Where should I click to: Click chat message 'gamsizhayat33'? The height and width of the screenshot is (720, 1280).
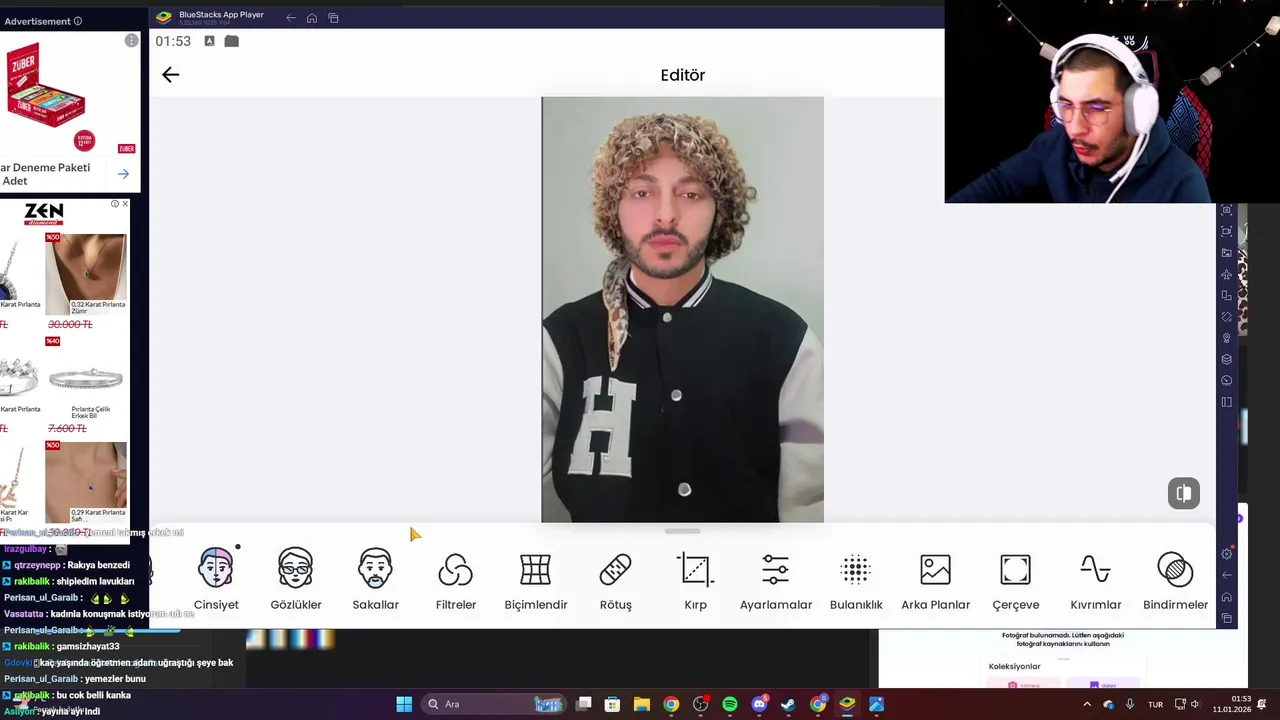(88, 646)
